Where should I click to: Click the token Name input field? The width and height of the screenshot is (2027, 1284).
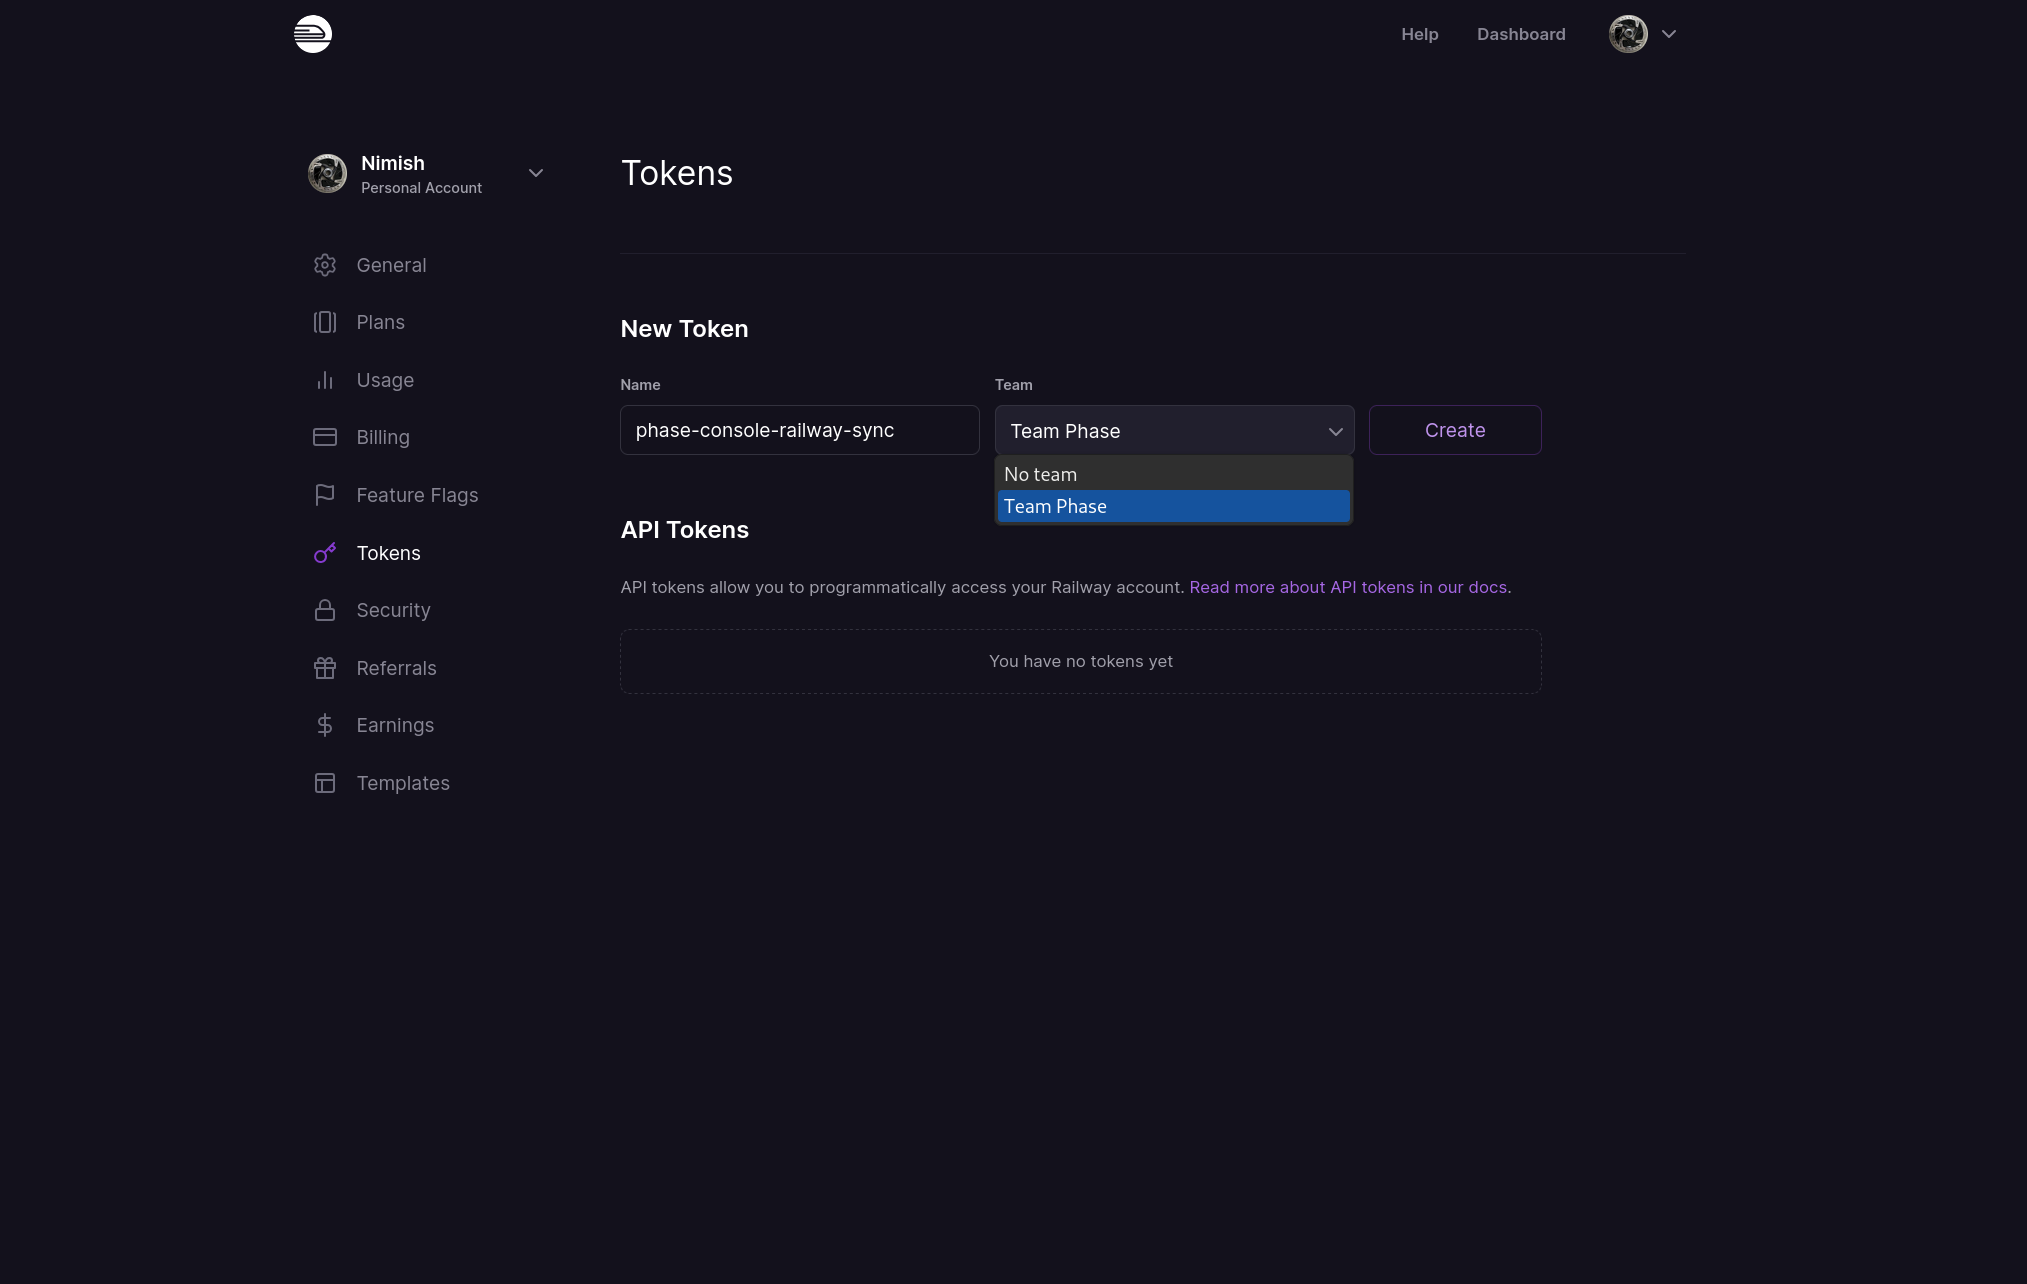tap(799, 430)
